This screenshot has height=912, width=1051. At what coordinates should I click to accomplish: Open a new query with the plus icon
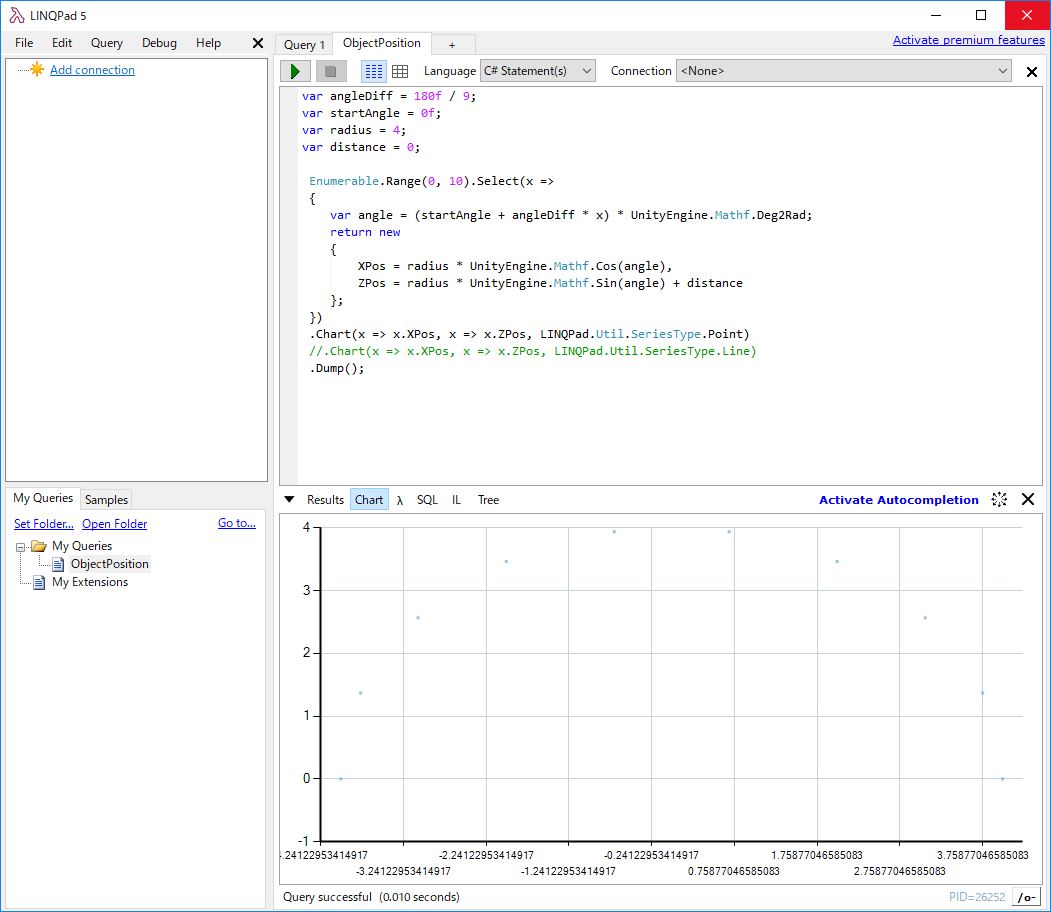tap(453, 43)
